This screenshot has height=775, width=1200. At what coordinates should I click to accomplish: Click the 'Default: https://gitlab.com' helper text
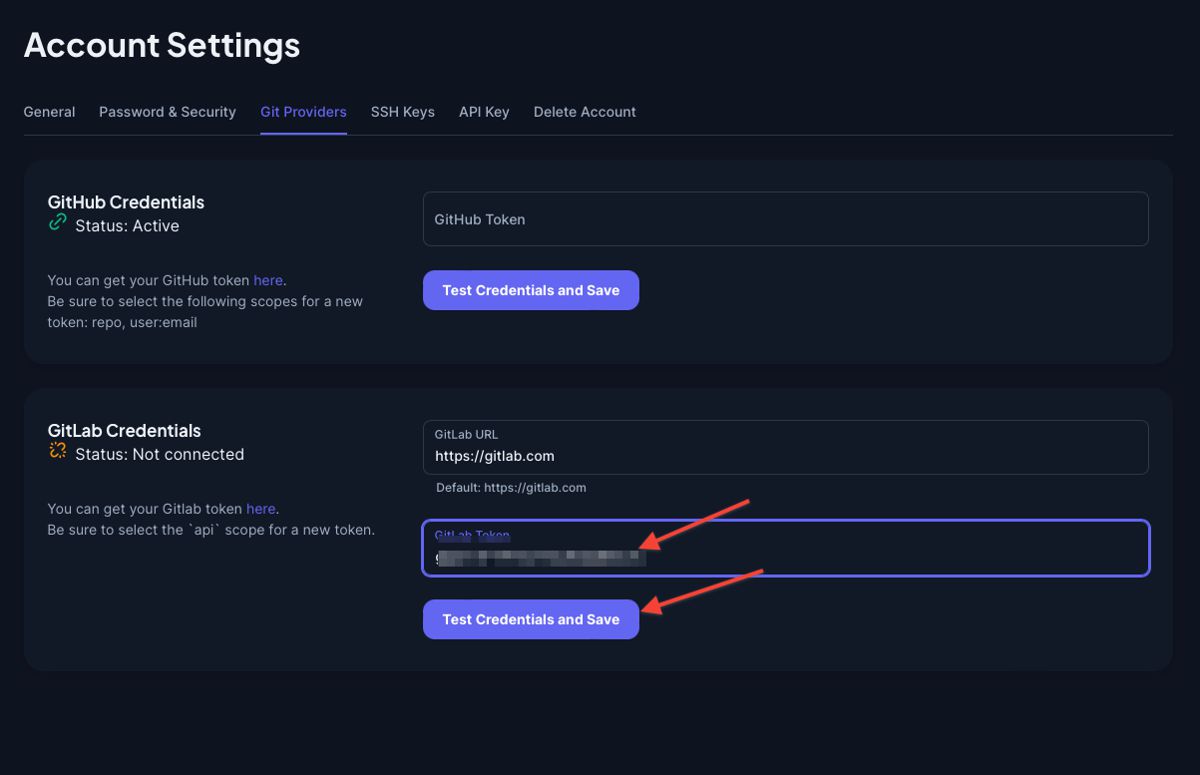pyautogui.click(x=510, y=488)
